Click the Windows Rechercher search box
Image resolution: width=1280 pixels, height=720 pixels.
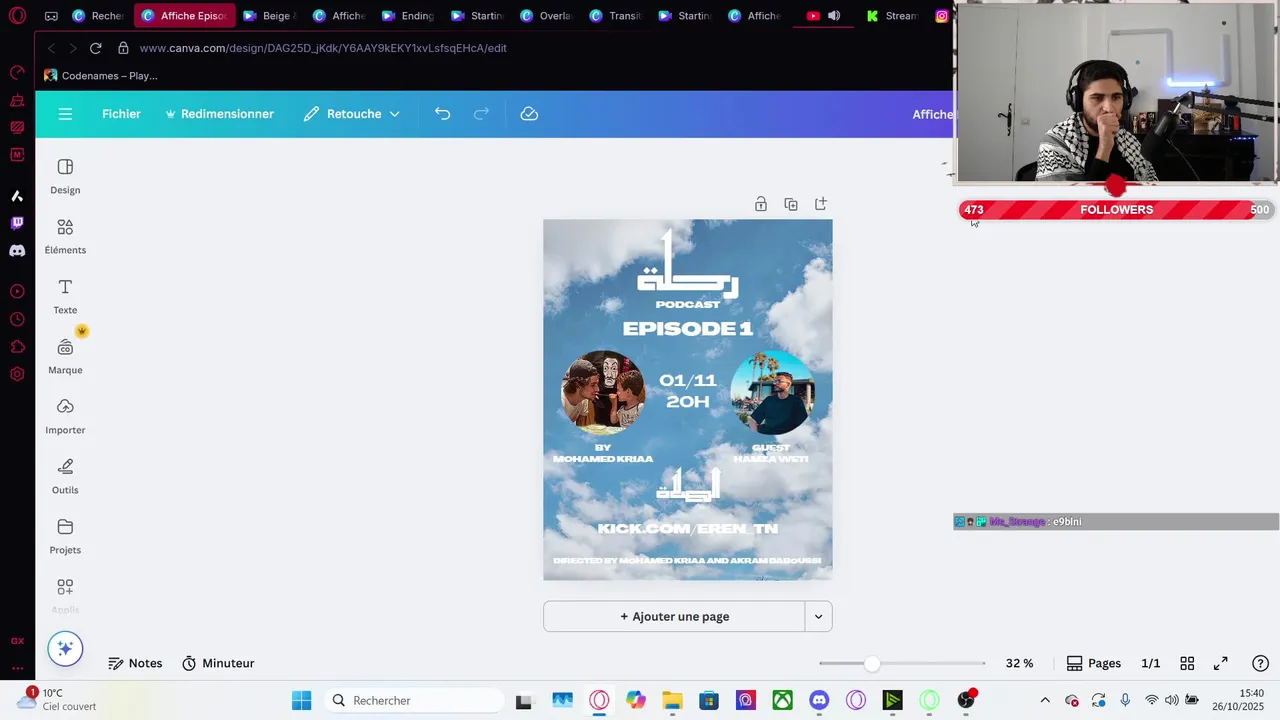(415, 700)
